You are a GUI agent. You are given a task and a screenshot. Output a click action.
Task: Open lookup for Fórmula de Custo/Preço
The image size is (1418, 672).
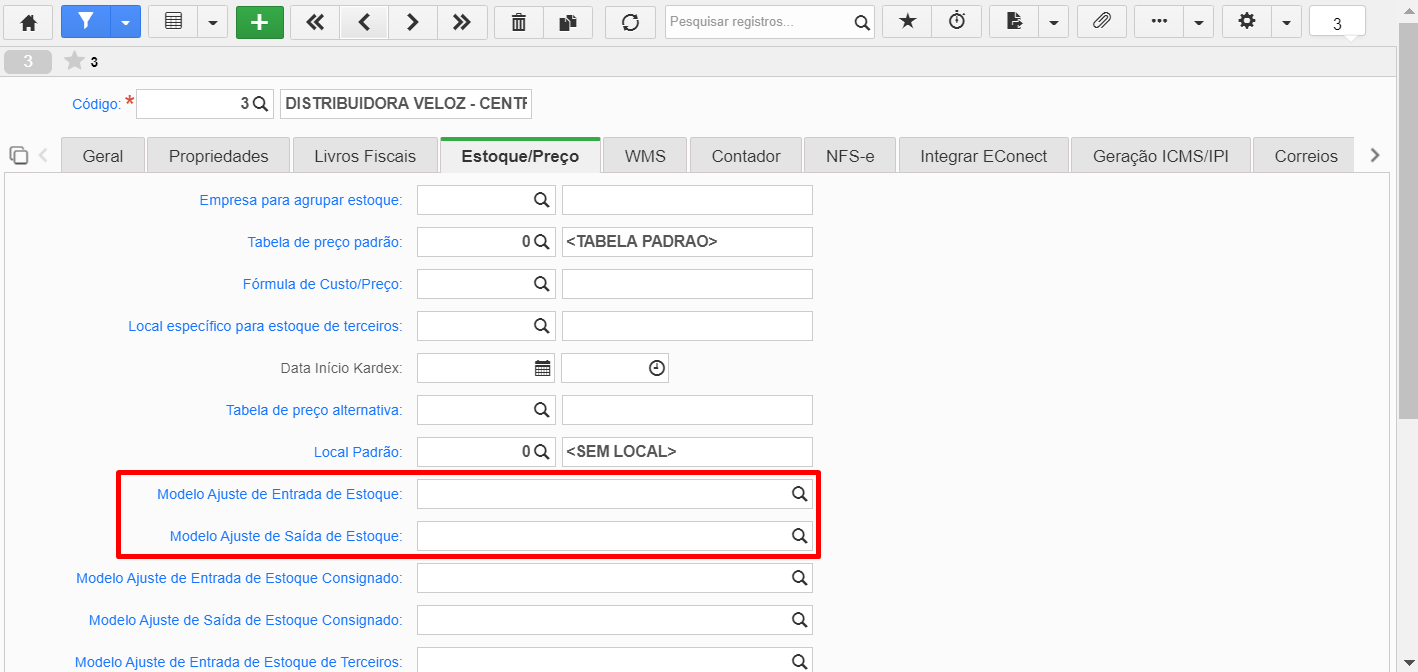(541, 284)
